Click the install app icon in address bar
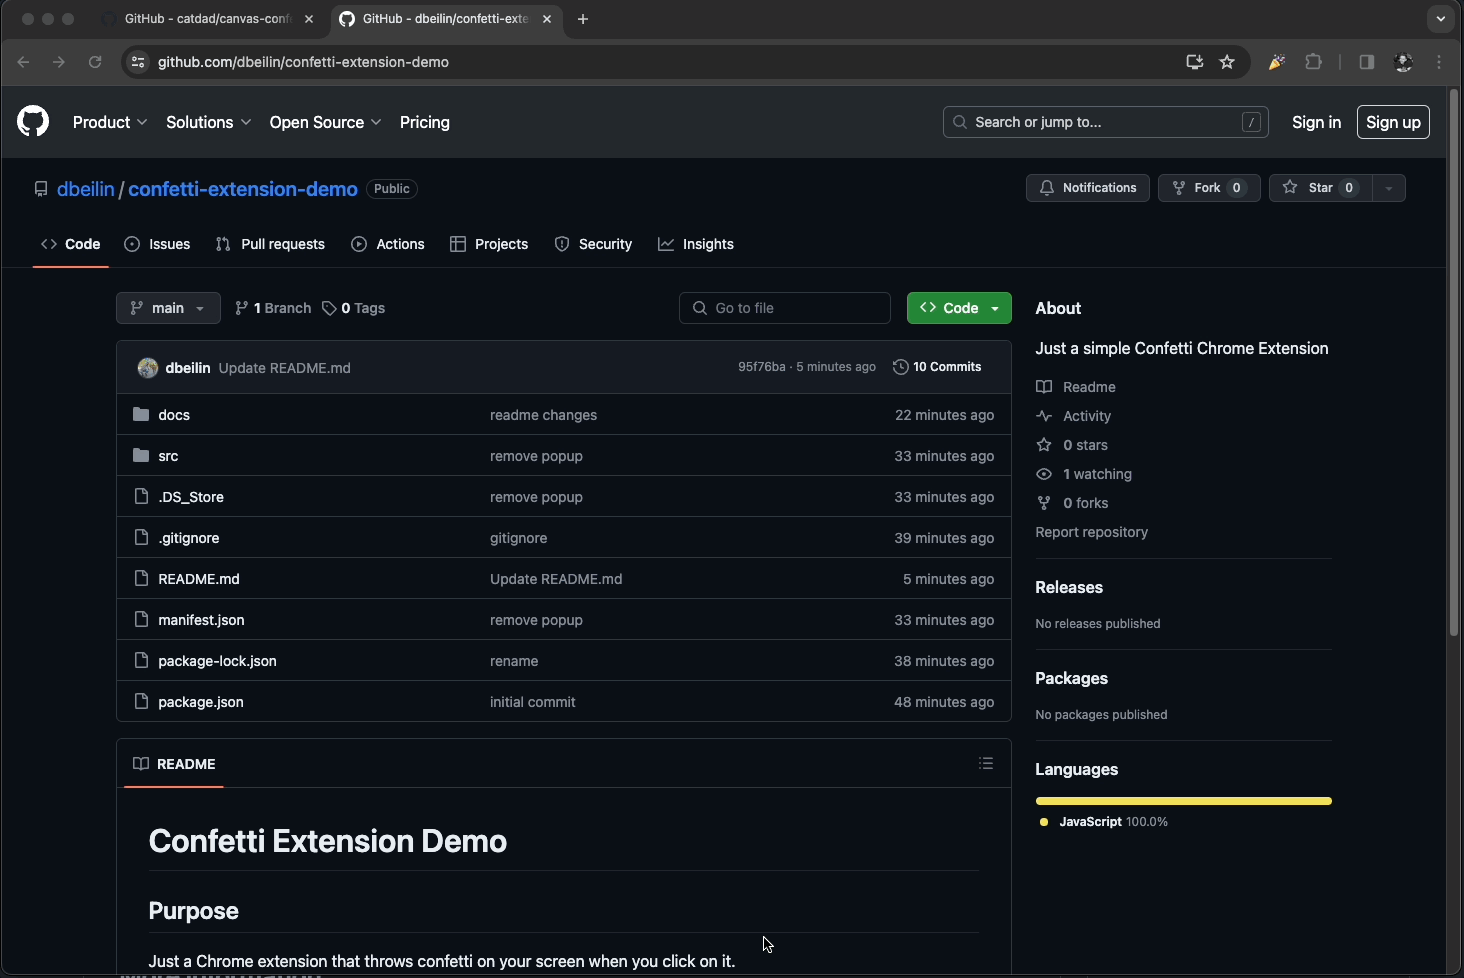Screen dimensions: 1464x978 tap(1194, 62)
